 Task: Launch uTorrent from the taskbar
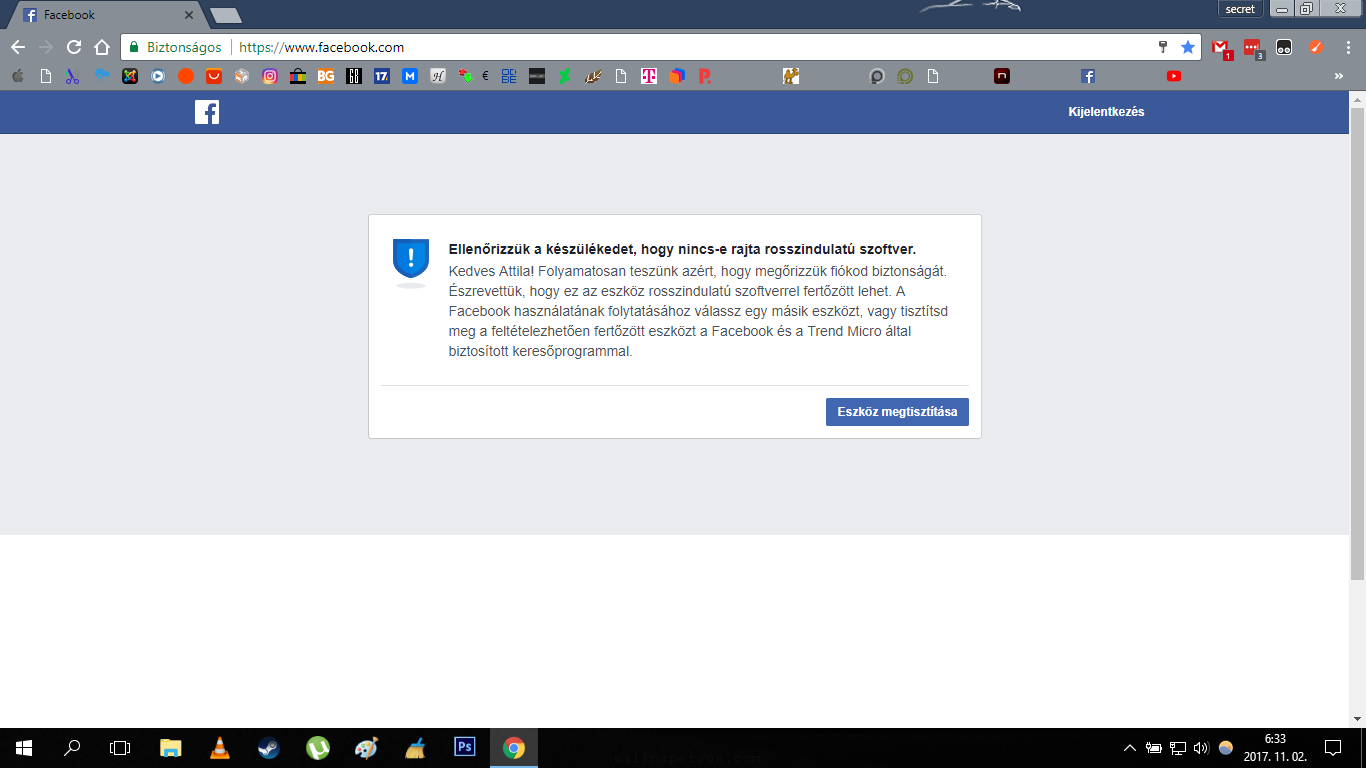pos(318,747)
